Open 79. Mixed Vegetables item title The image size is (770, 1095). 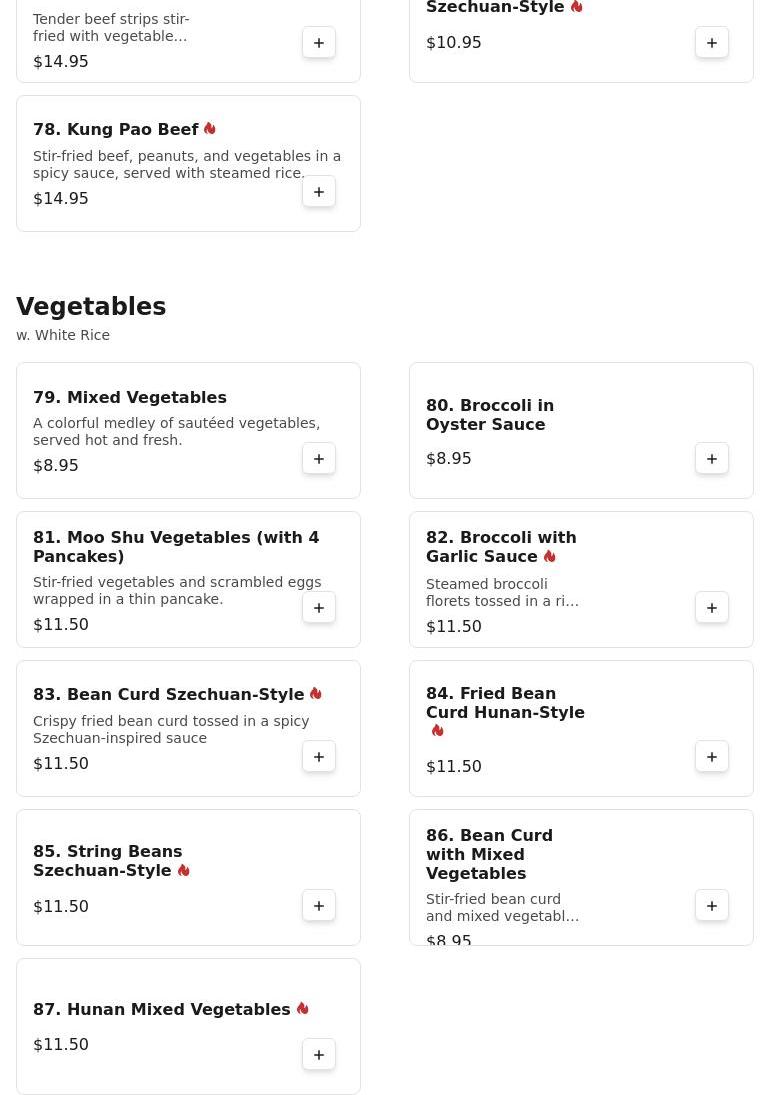click(x=130, y=397)
